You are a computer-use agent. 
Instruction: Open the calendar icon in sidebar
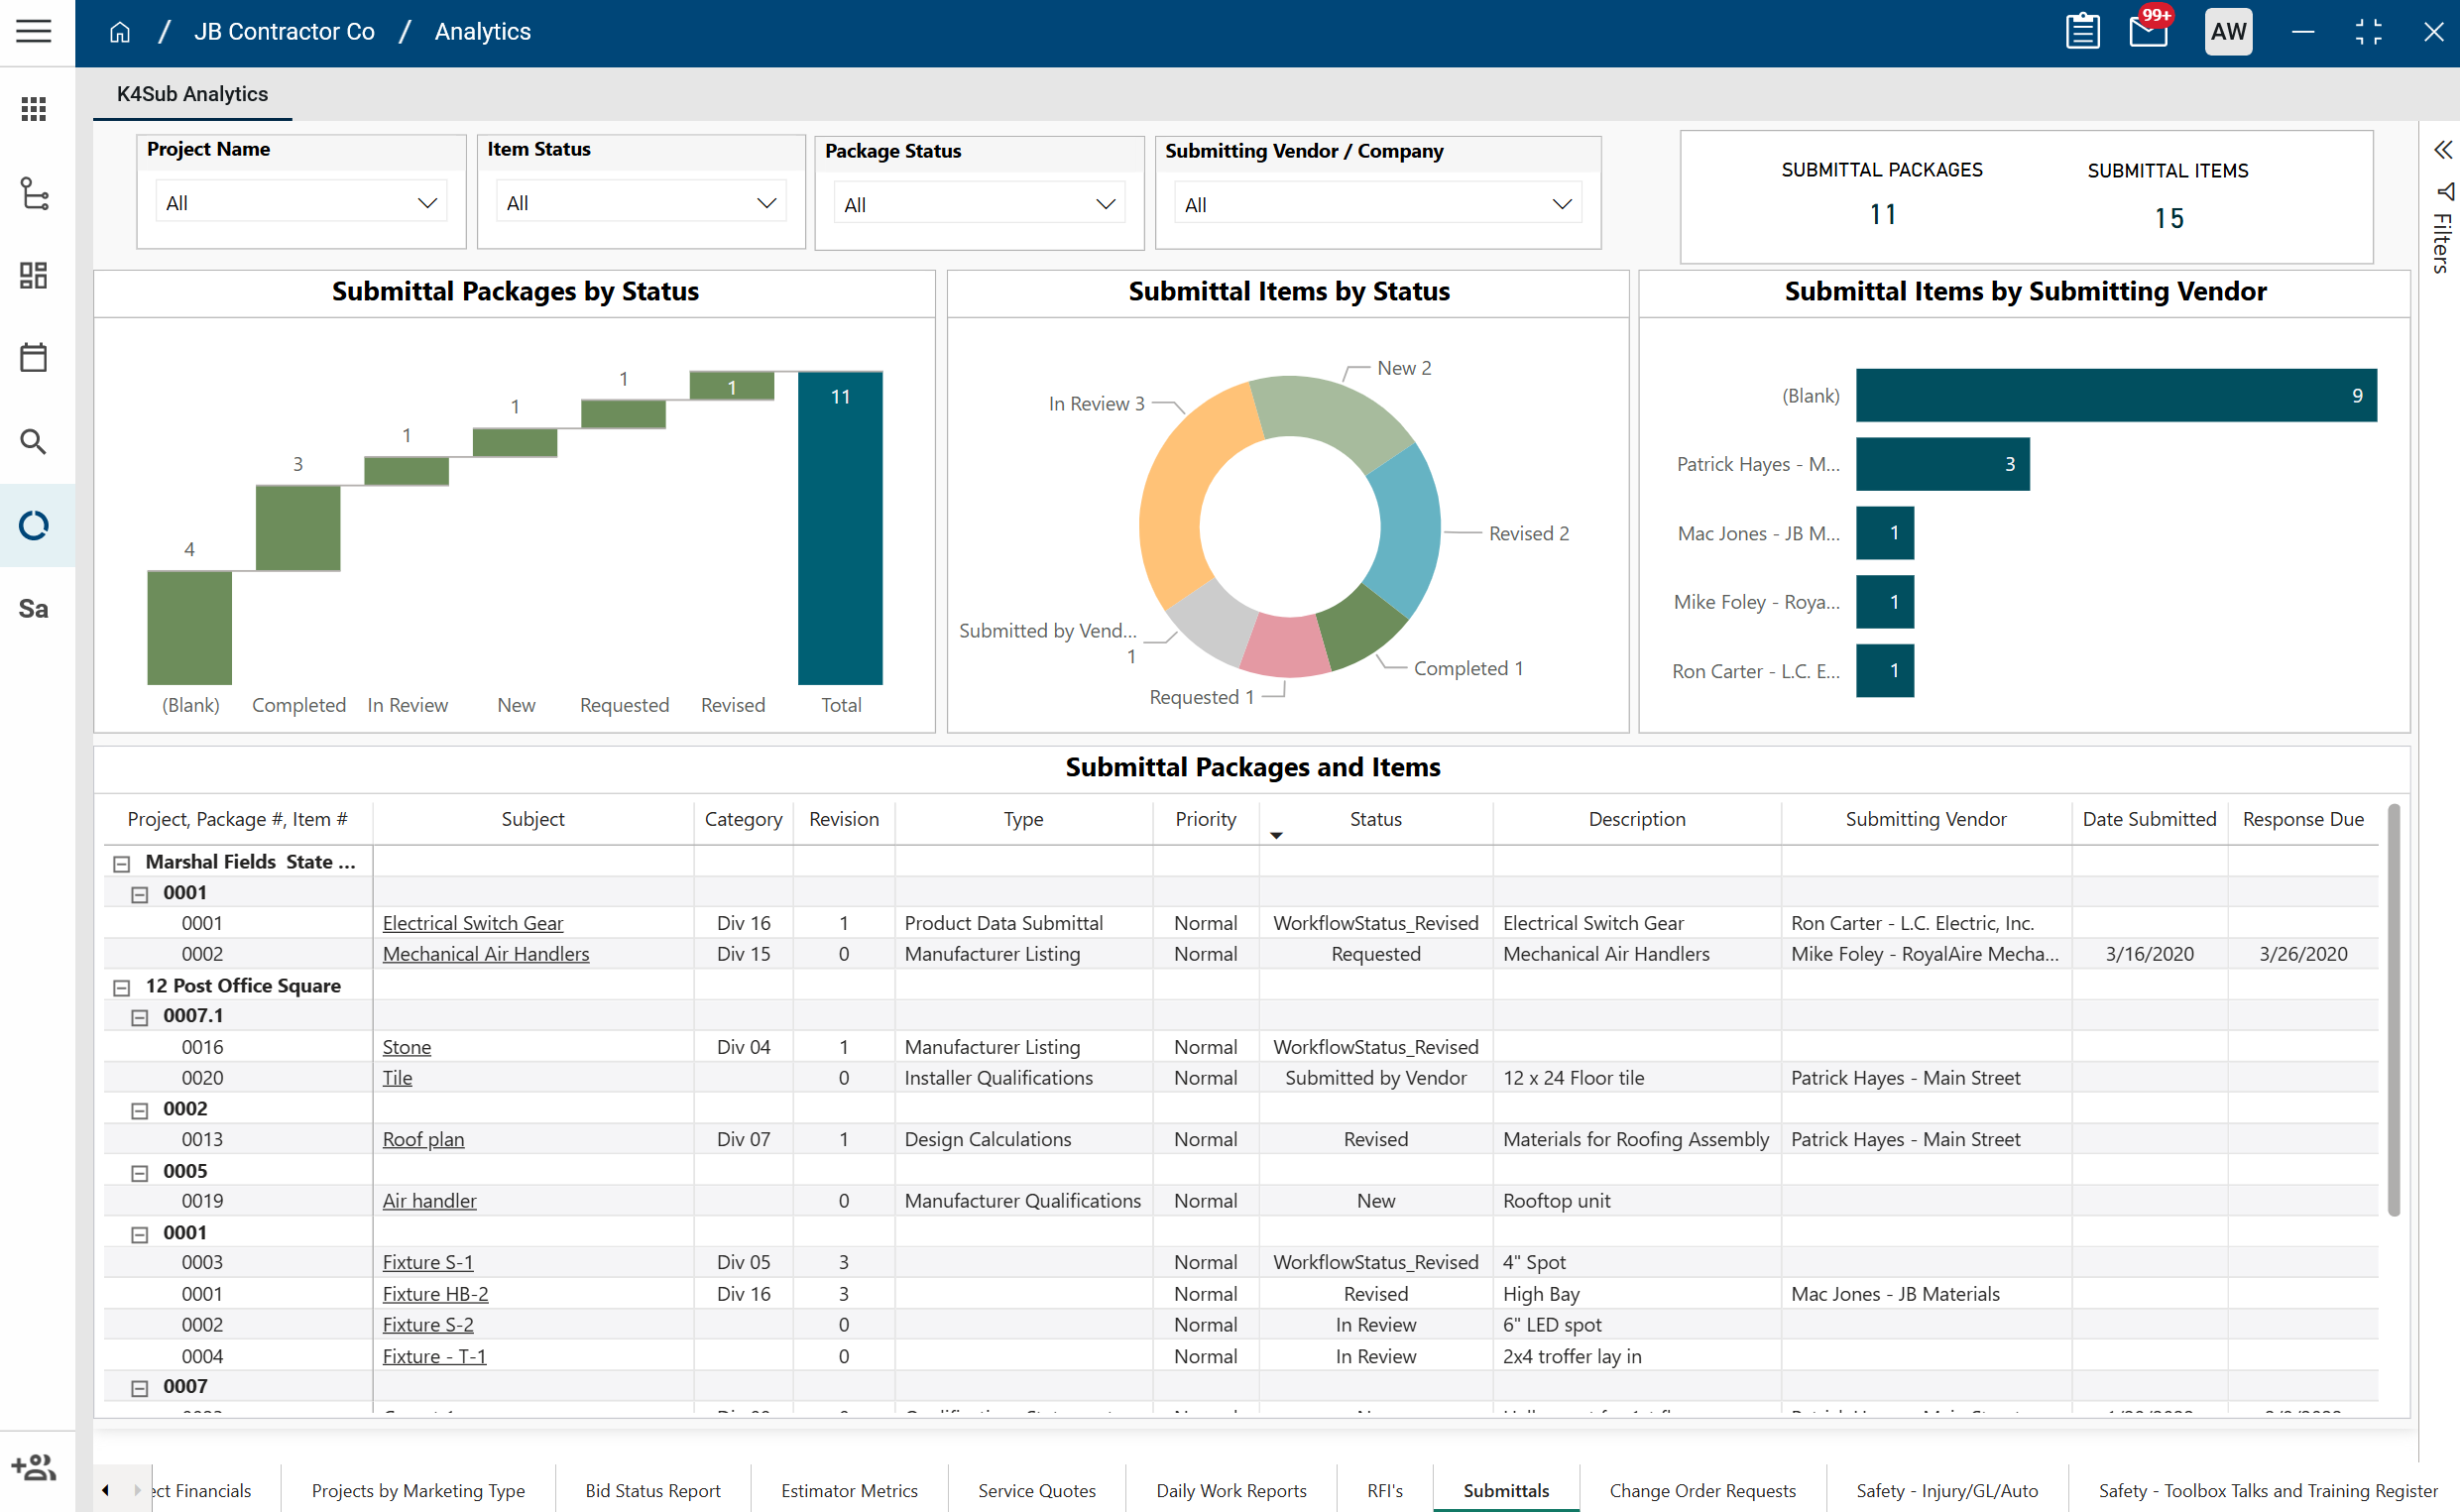tap(33, 357)
